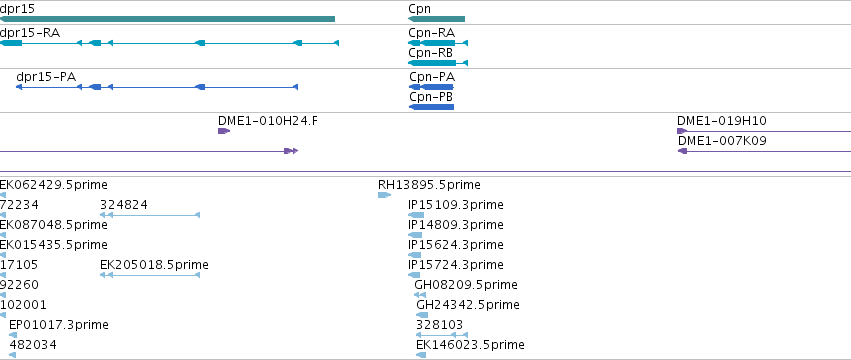Select the IP15724.3prime EST glyph
Image resolution: width=851 pixels, height=360 pixels.
[414, 275]
